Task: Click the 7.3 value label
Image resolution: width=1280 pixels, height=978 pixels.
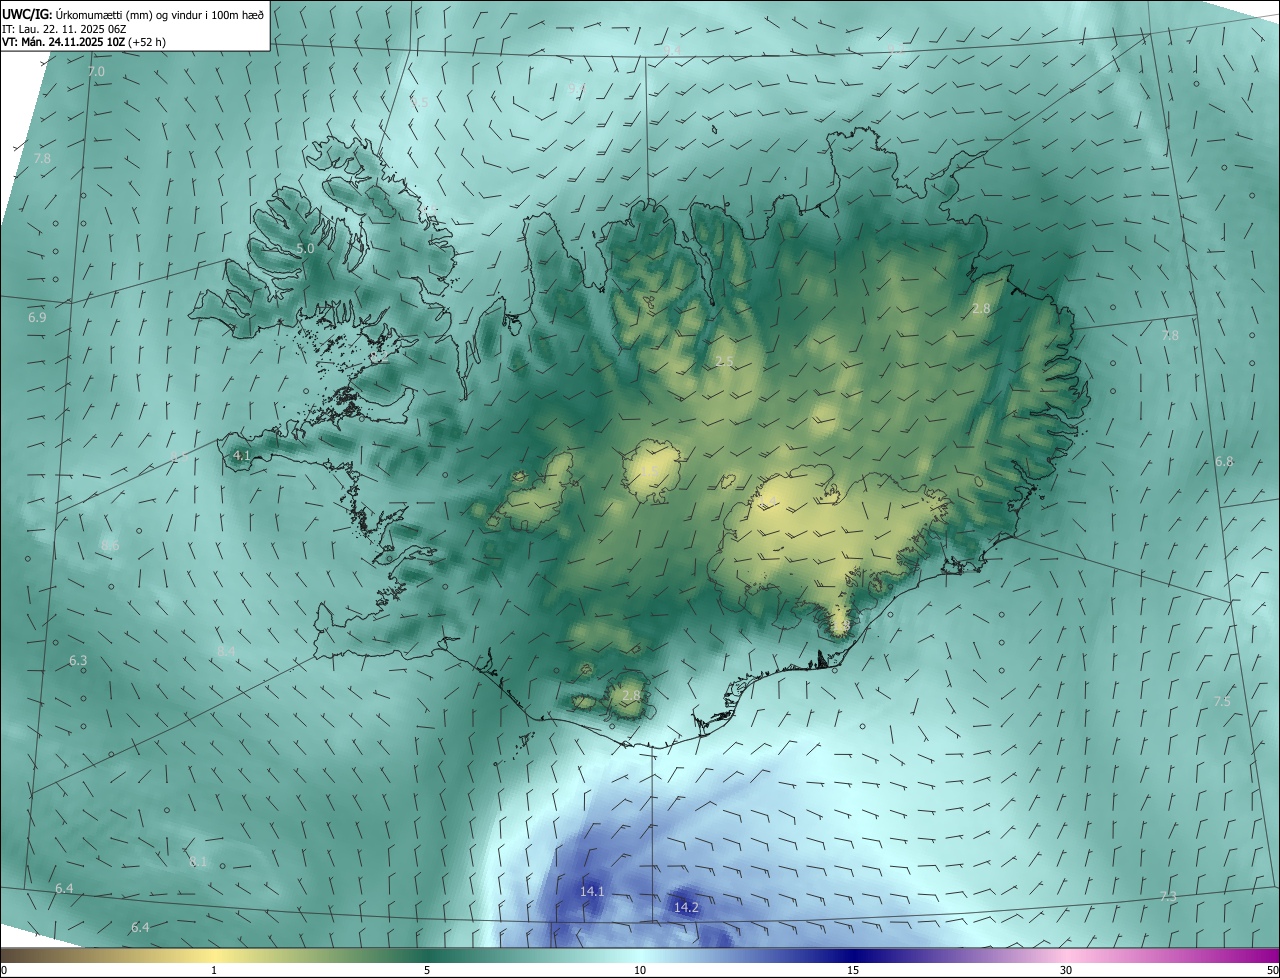Action: coord(1168,898)
